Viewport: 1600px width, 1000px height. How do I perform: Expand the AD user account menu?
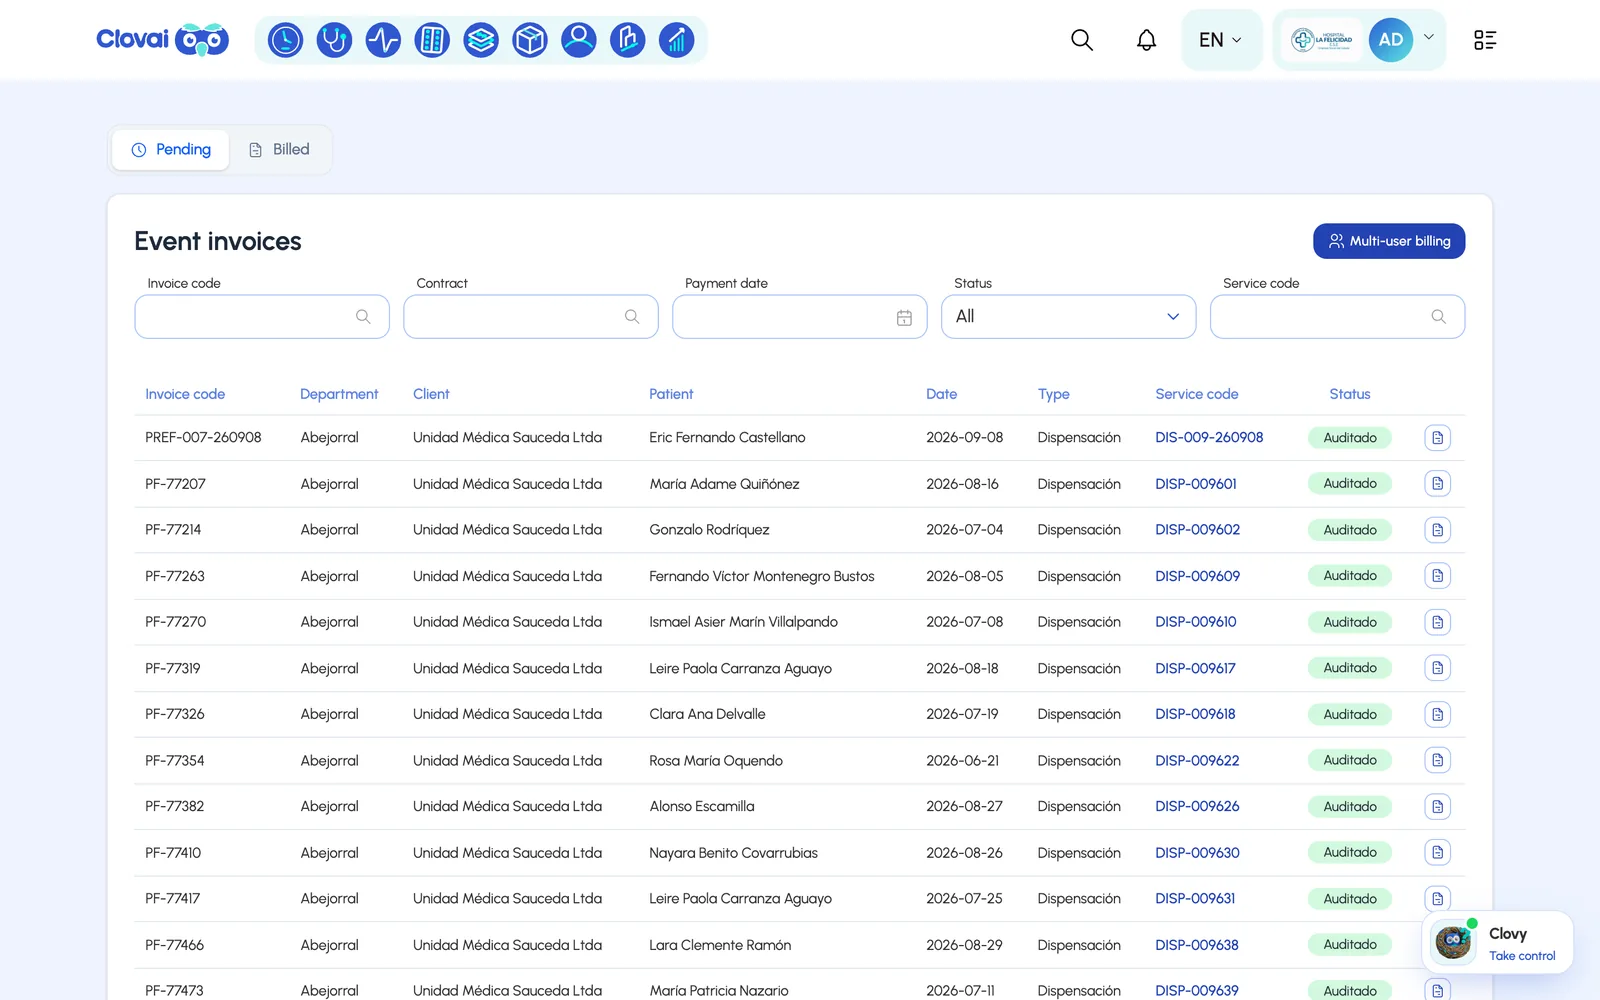point(1402,40)
